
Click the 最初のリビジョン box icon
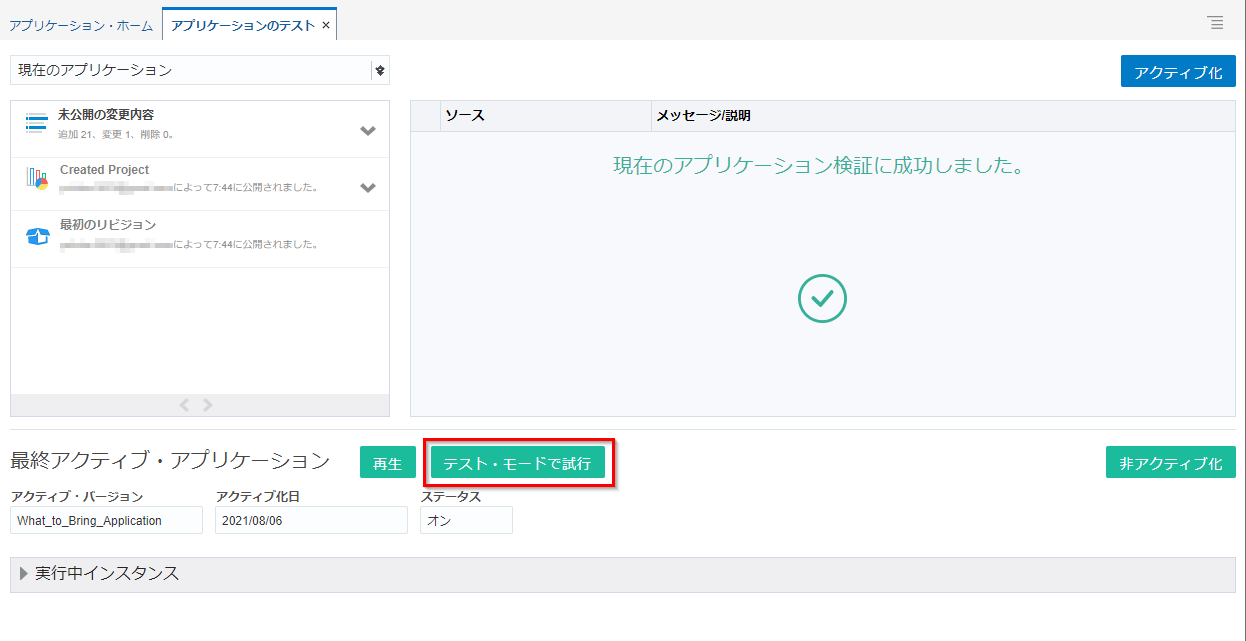click(x=37, y=237)
